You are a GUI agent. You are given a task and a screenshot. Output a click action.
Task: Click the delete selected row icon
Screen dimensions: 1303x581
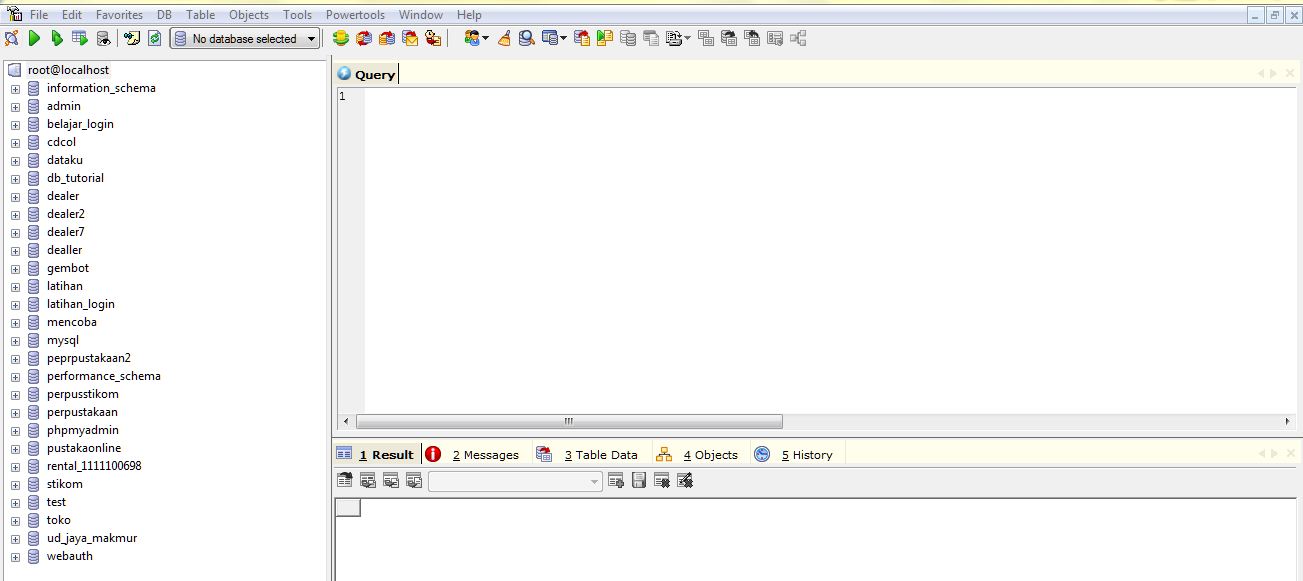[x=662, y=481]
